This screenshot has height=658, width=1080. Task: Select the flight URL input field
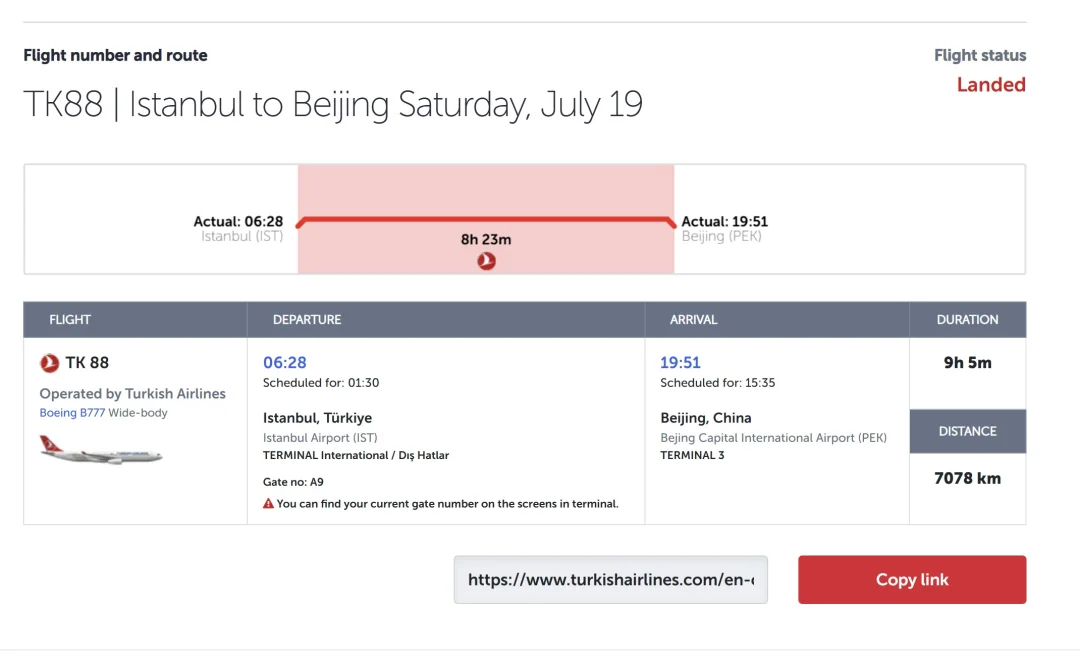pyautogui.click(x=610, y=579)
